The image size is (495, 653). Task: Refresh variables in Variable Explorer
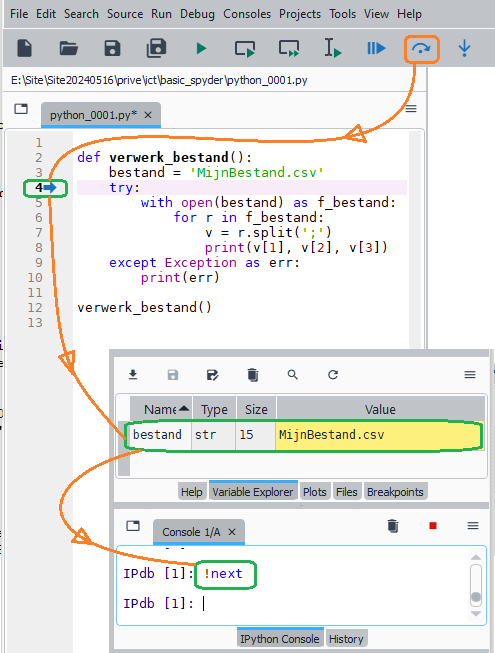[x=333, y=375]
